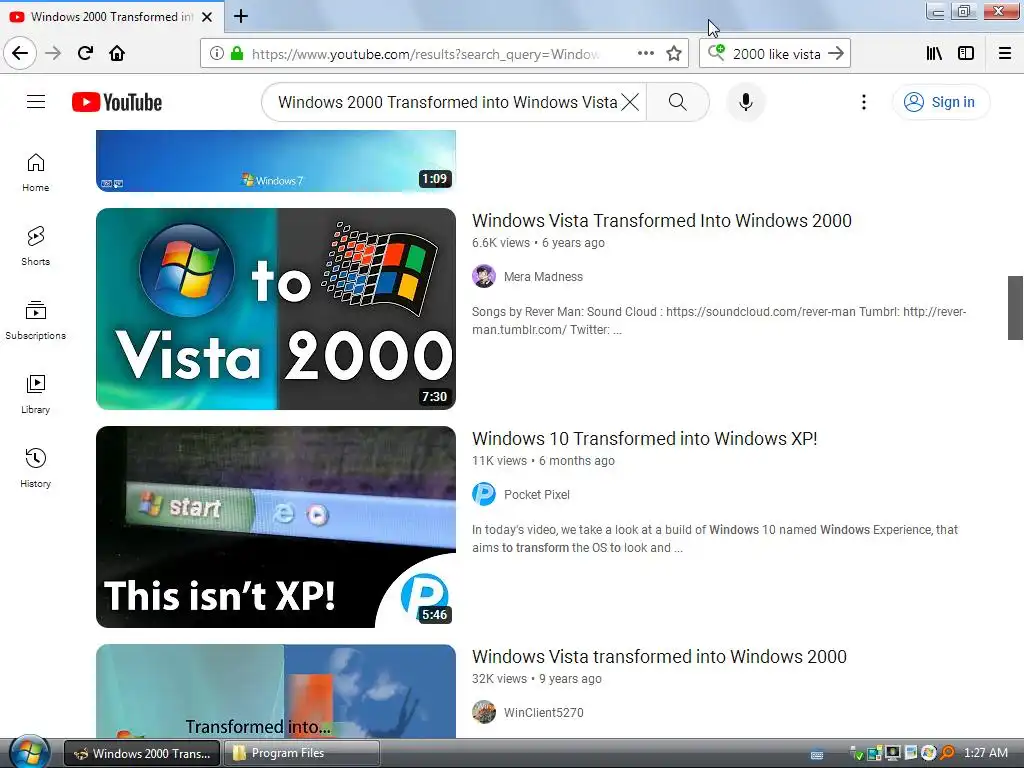The image size is (1024, 768).
Task: Open Home in the YouTube sidebar
Action: 36,173
